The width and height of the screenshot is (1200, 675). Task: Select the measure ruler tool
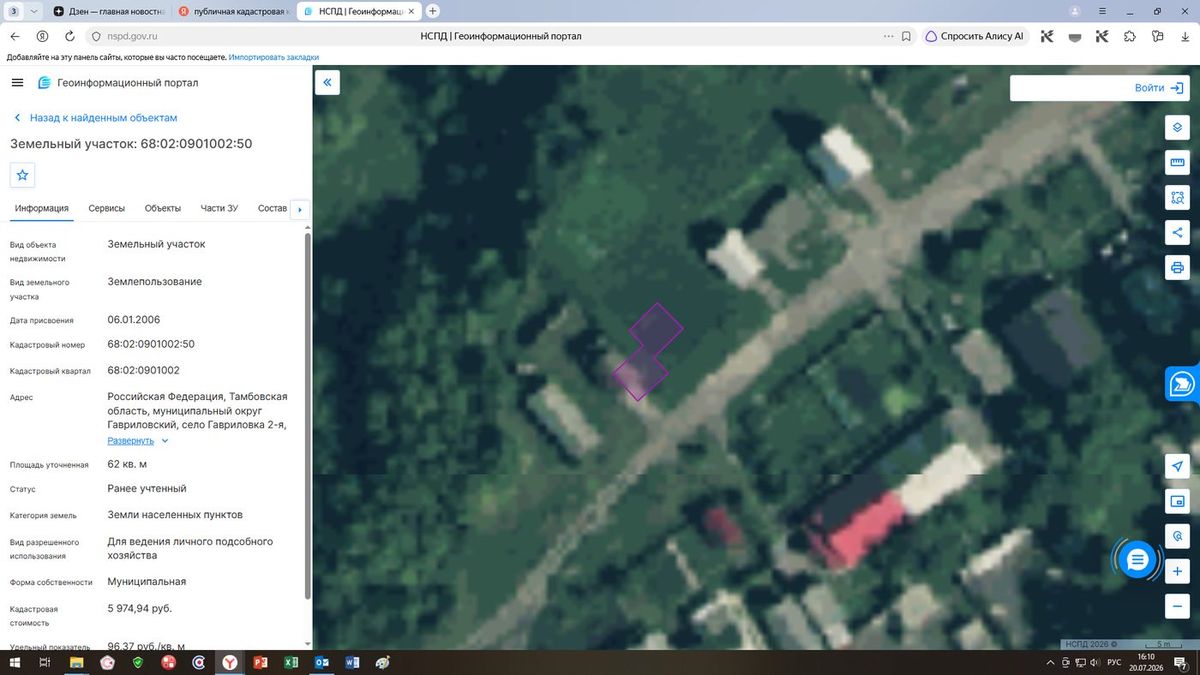tap(1177, 163)
